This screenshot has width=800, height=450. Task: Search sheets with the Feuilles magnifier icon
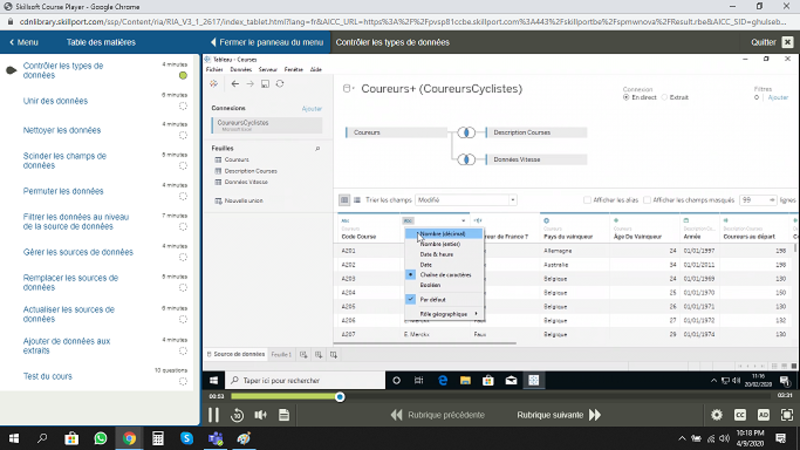(317, 148)
